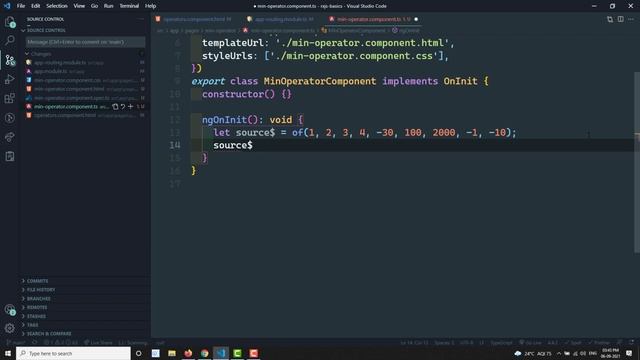Select app.module.ts in Changes list

tap(84, 71)
